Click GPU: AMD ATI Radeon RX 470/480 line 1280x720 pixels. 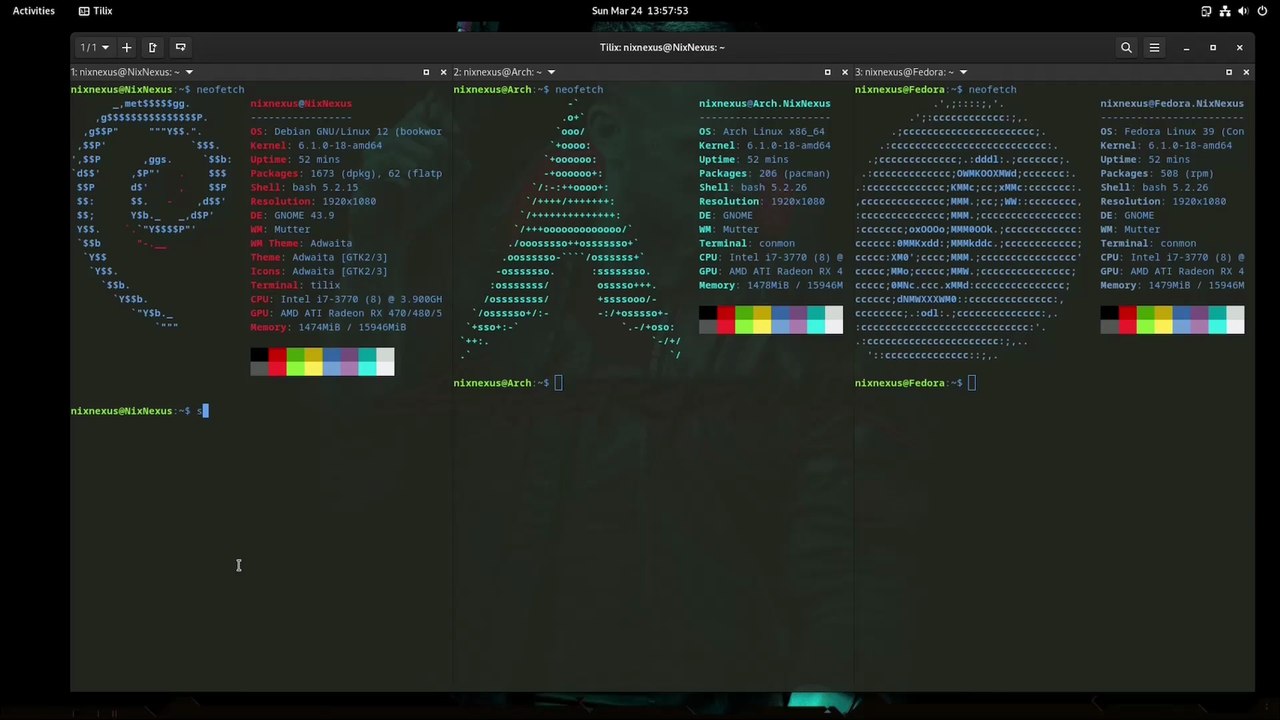[x=346, y=313]
